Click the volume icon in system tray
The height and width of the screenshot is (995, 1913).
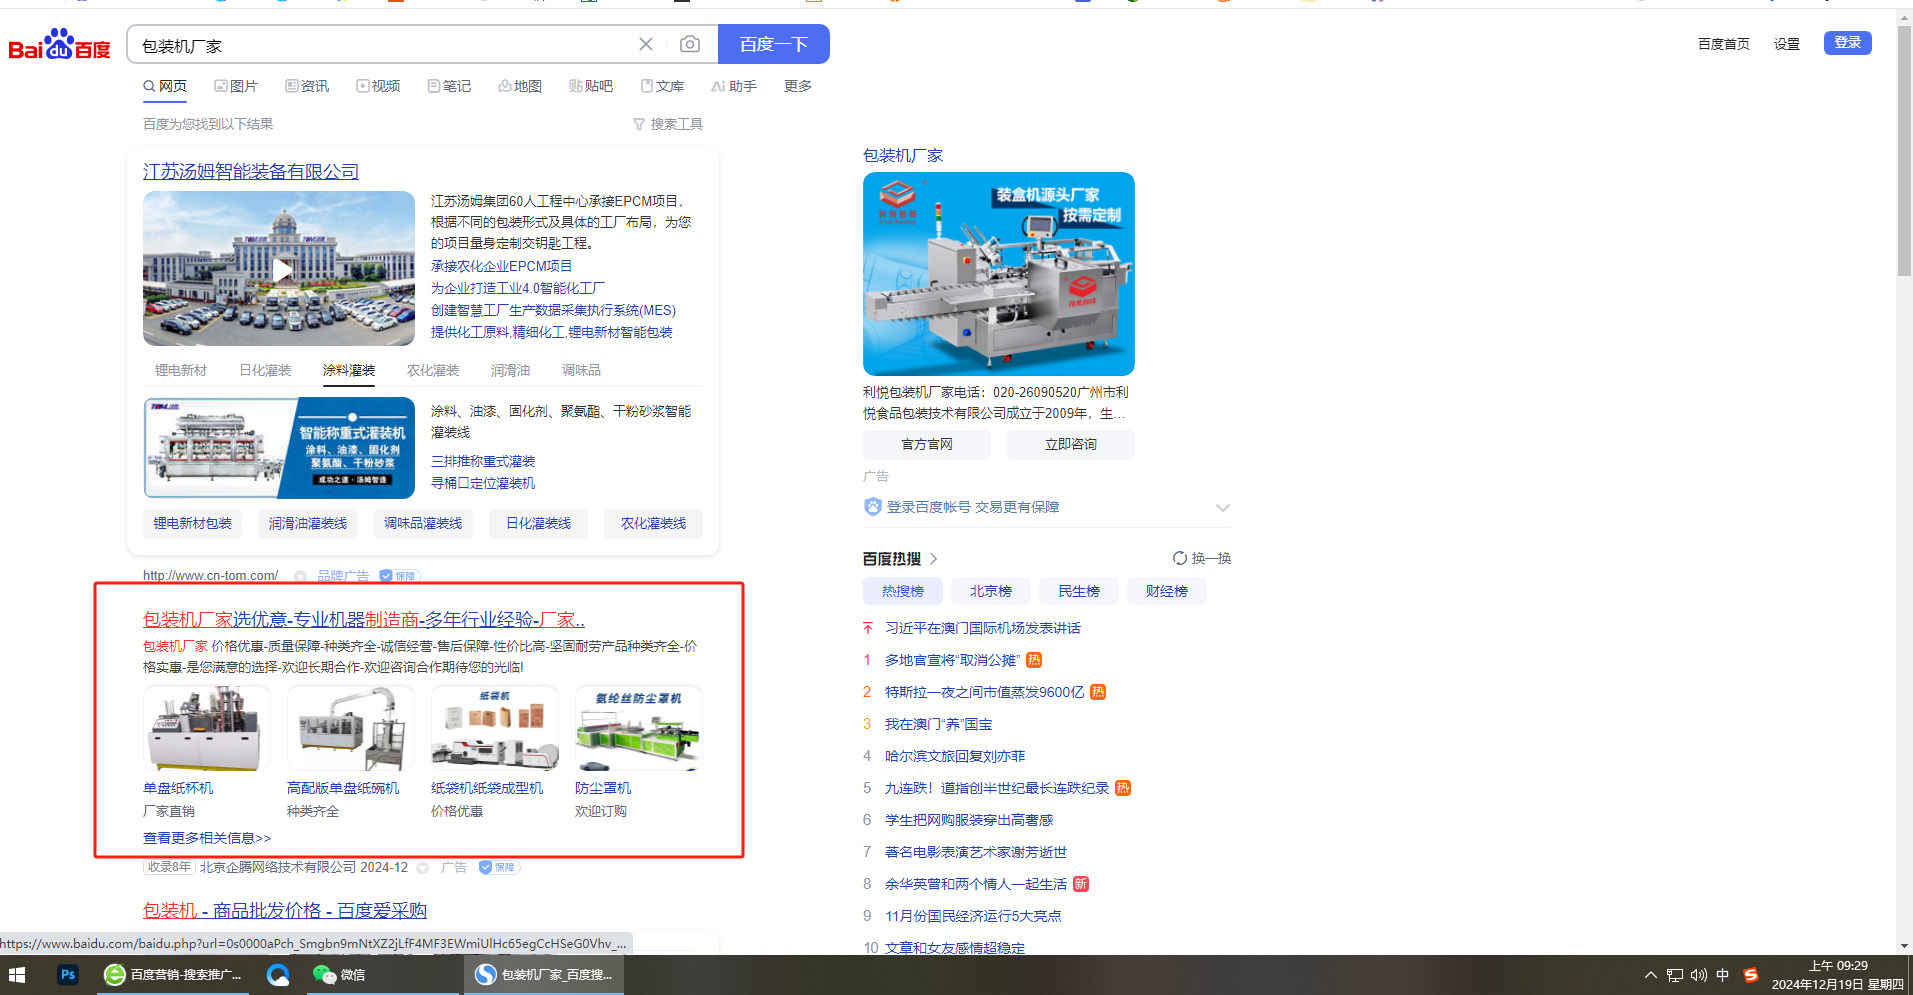(x=1699, y=975)
